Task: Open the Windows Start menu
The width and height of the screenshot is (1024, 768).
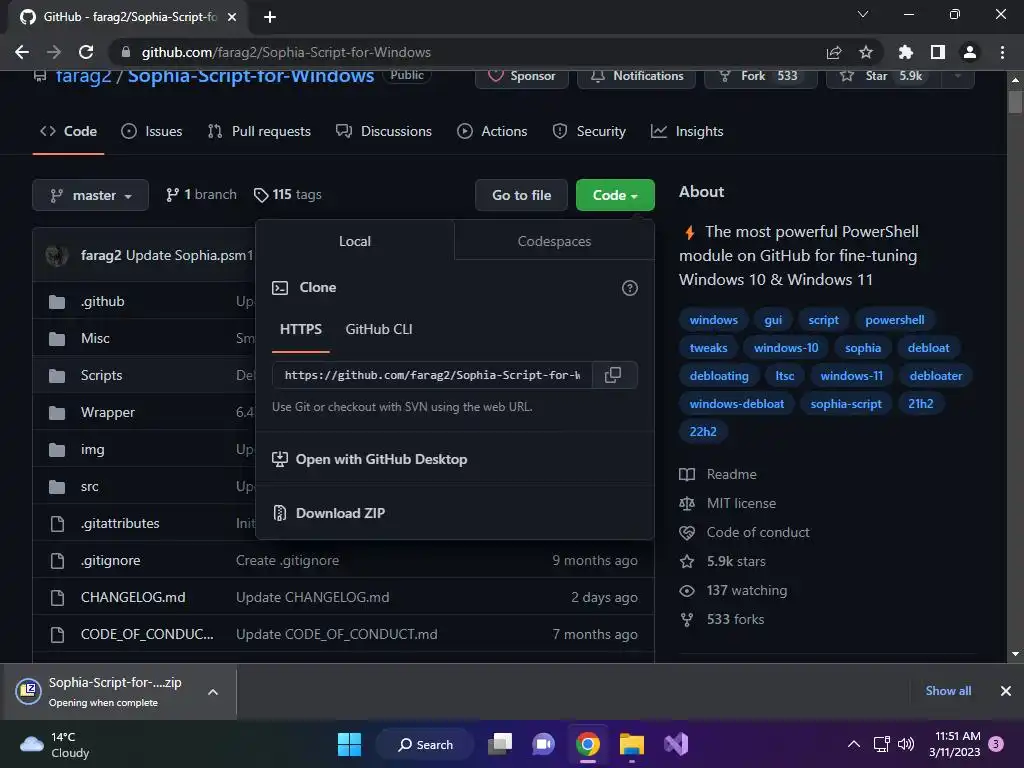Action: [x=349, y=744]
